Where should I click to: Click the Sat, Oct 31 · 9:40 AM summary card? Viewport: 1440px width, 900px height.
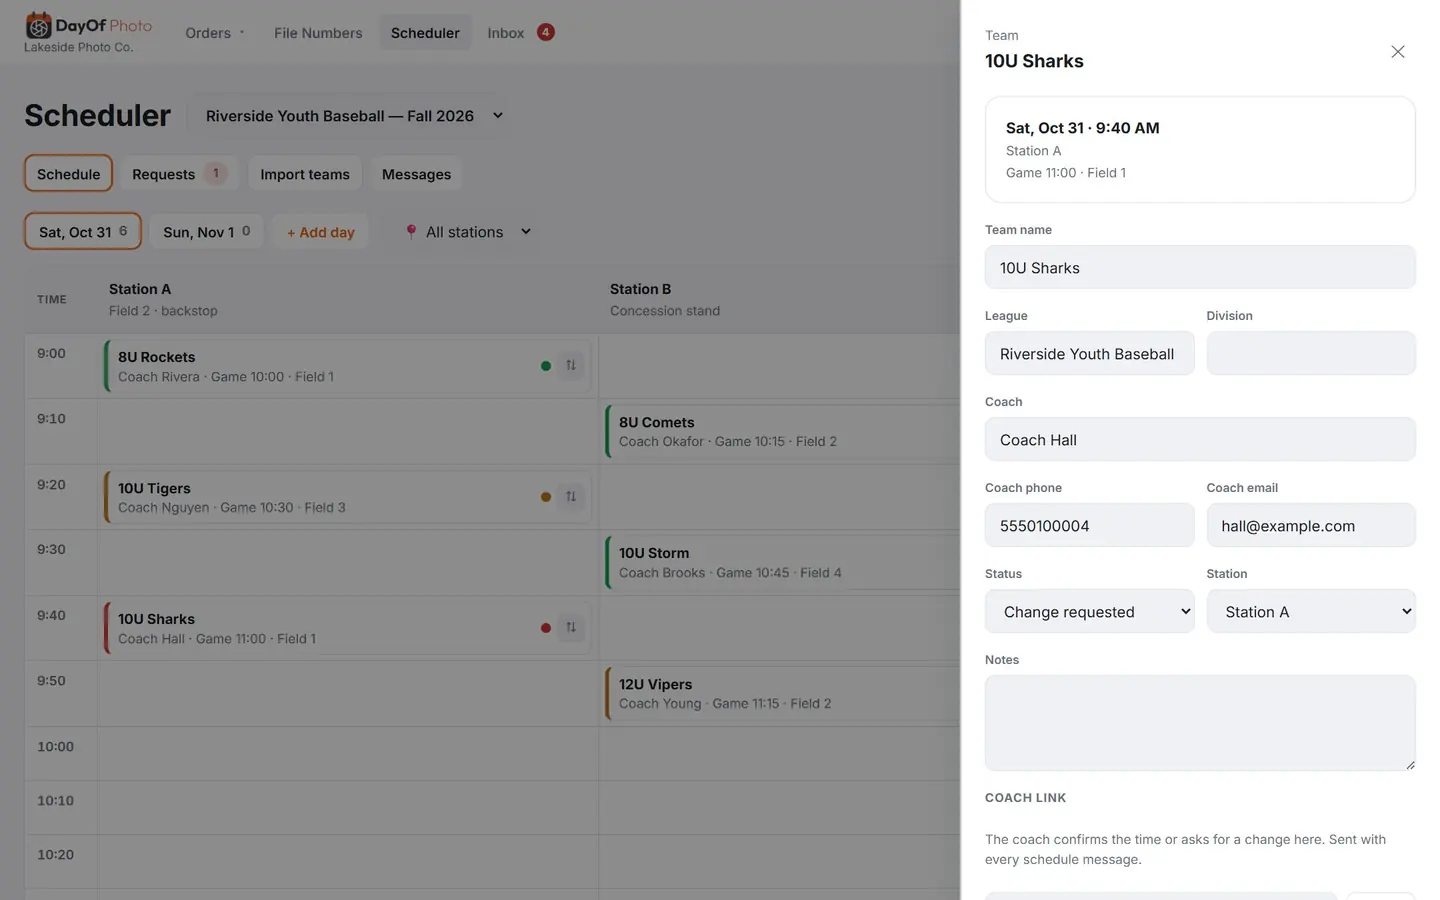pos(1200,150)
